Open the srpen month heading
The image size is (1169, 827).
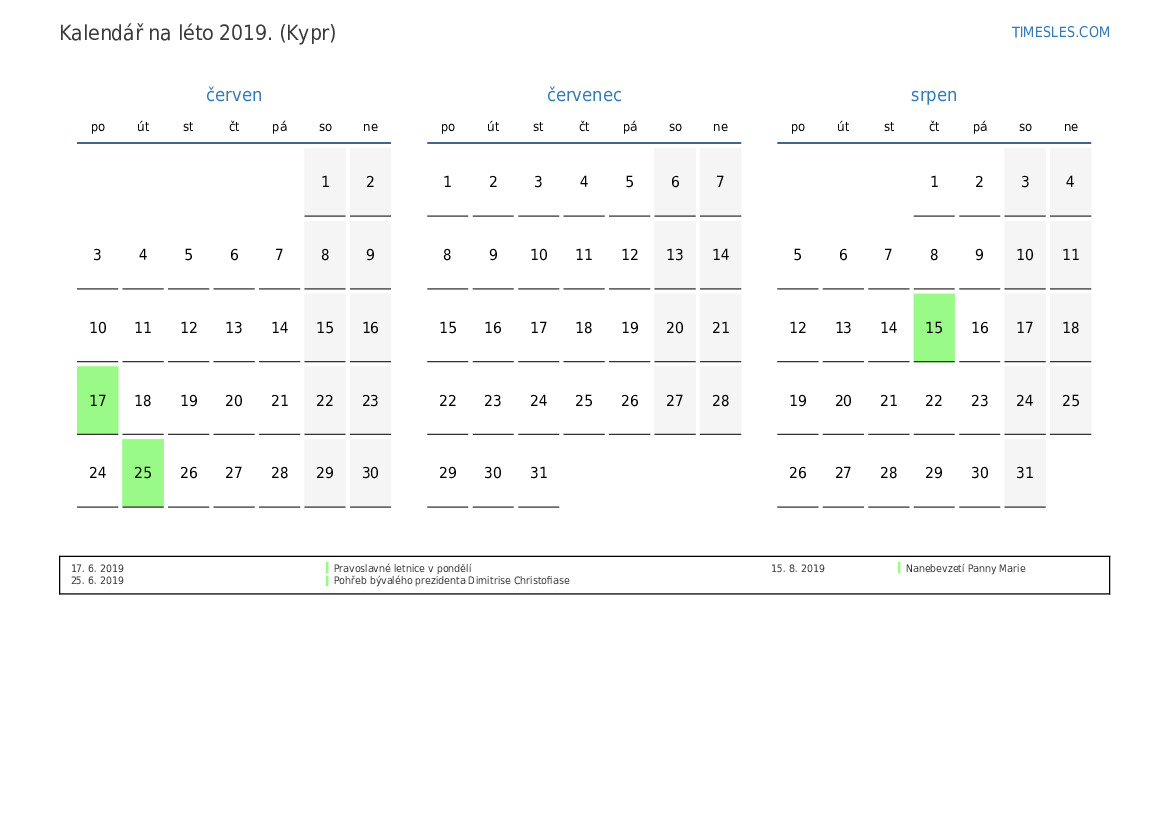tap(933, 95)
